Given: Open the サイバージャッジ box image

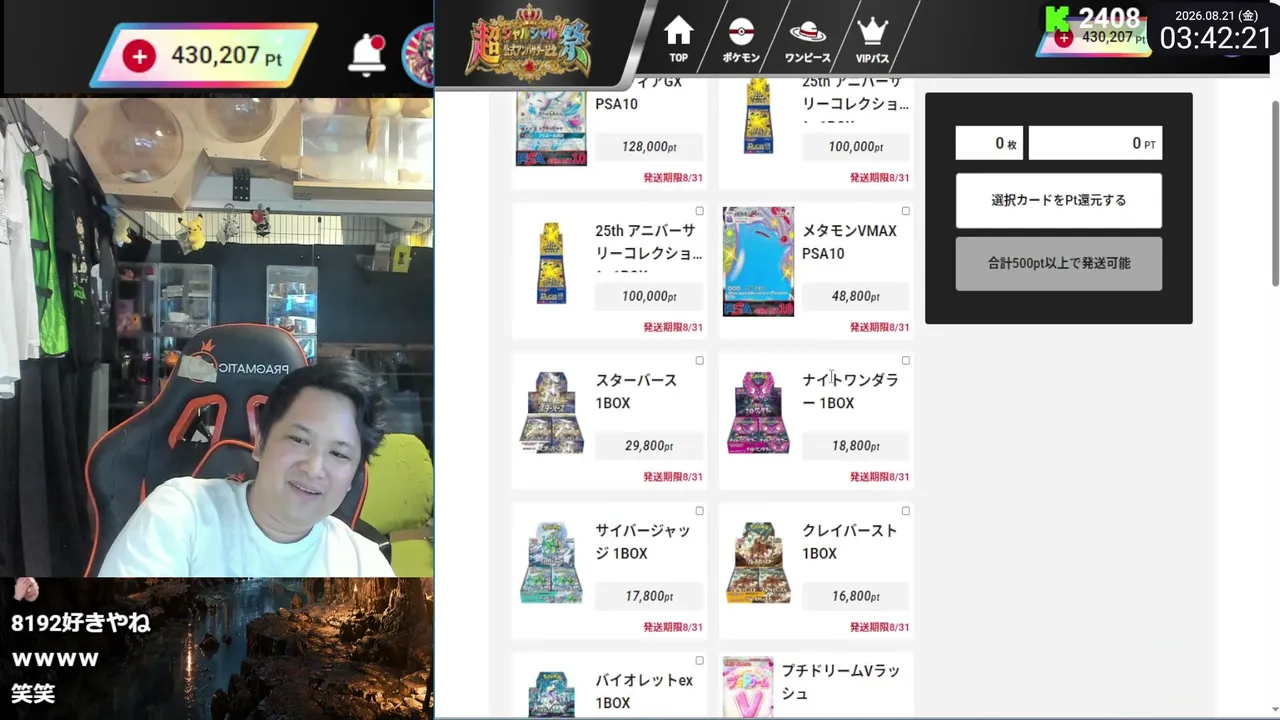Looking at the screenshot, I should 551,562.
